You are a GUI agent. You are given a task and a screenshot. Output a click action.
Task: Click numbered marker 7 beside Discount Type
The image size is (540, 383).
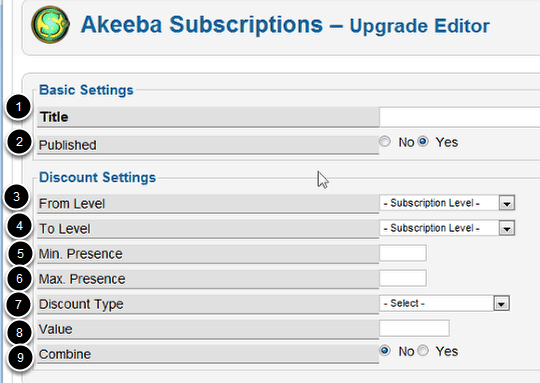coord(19,304)
